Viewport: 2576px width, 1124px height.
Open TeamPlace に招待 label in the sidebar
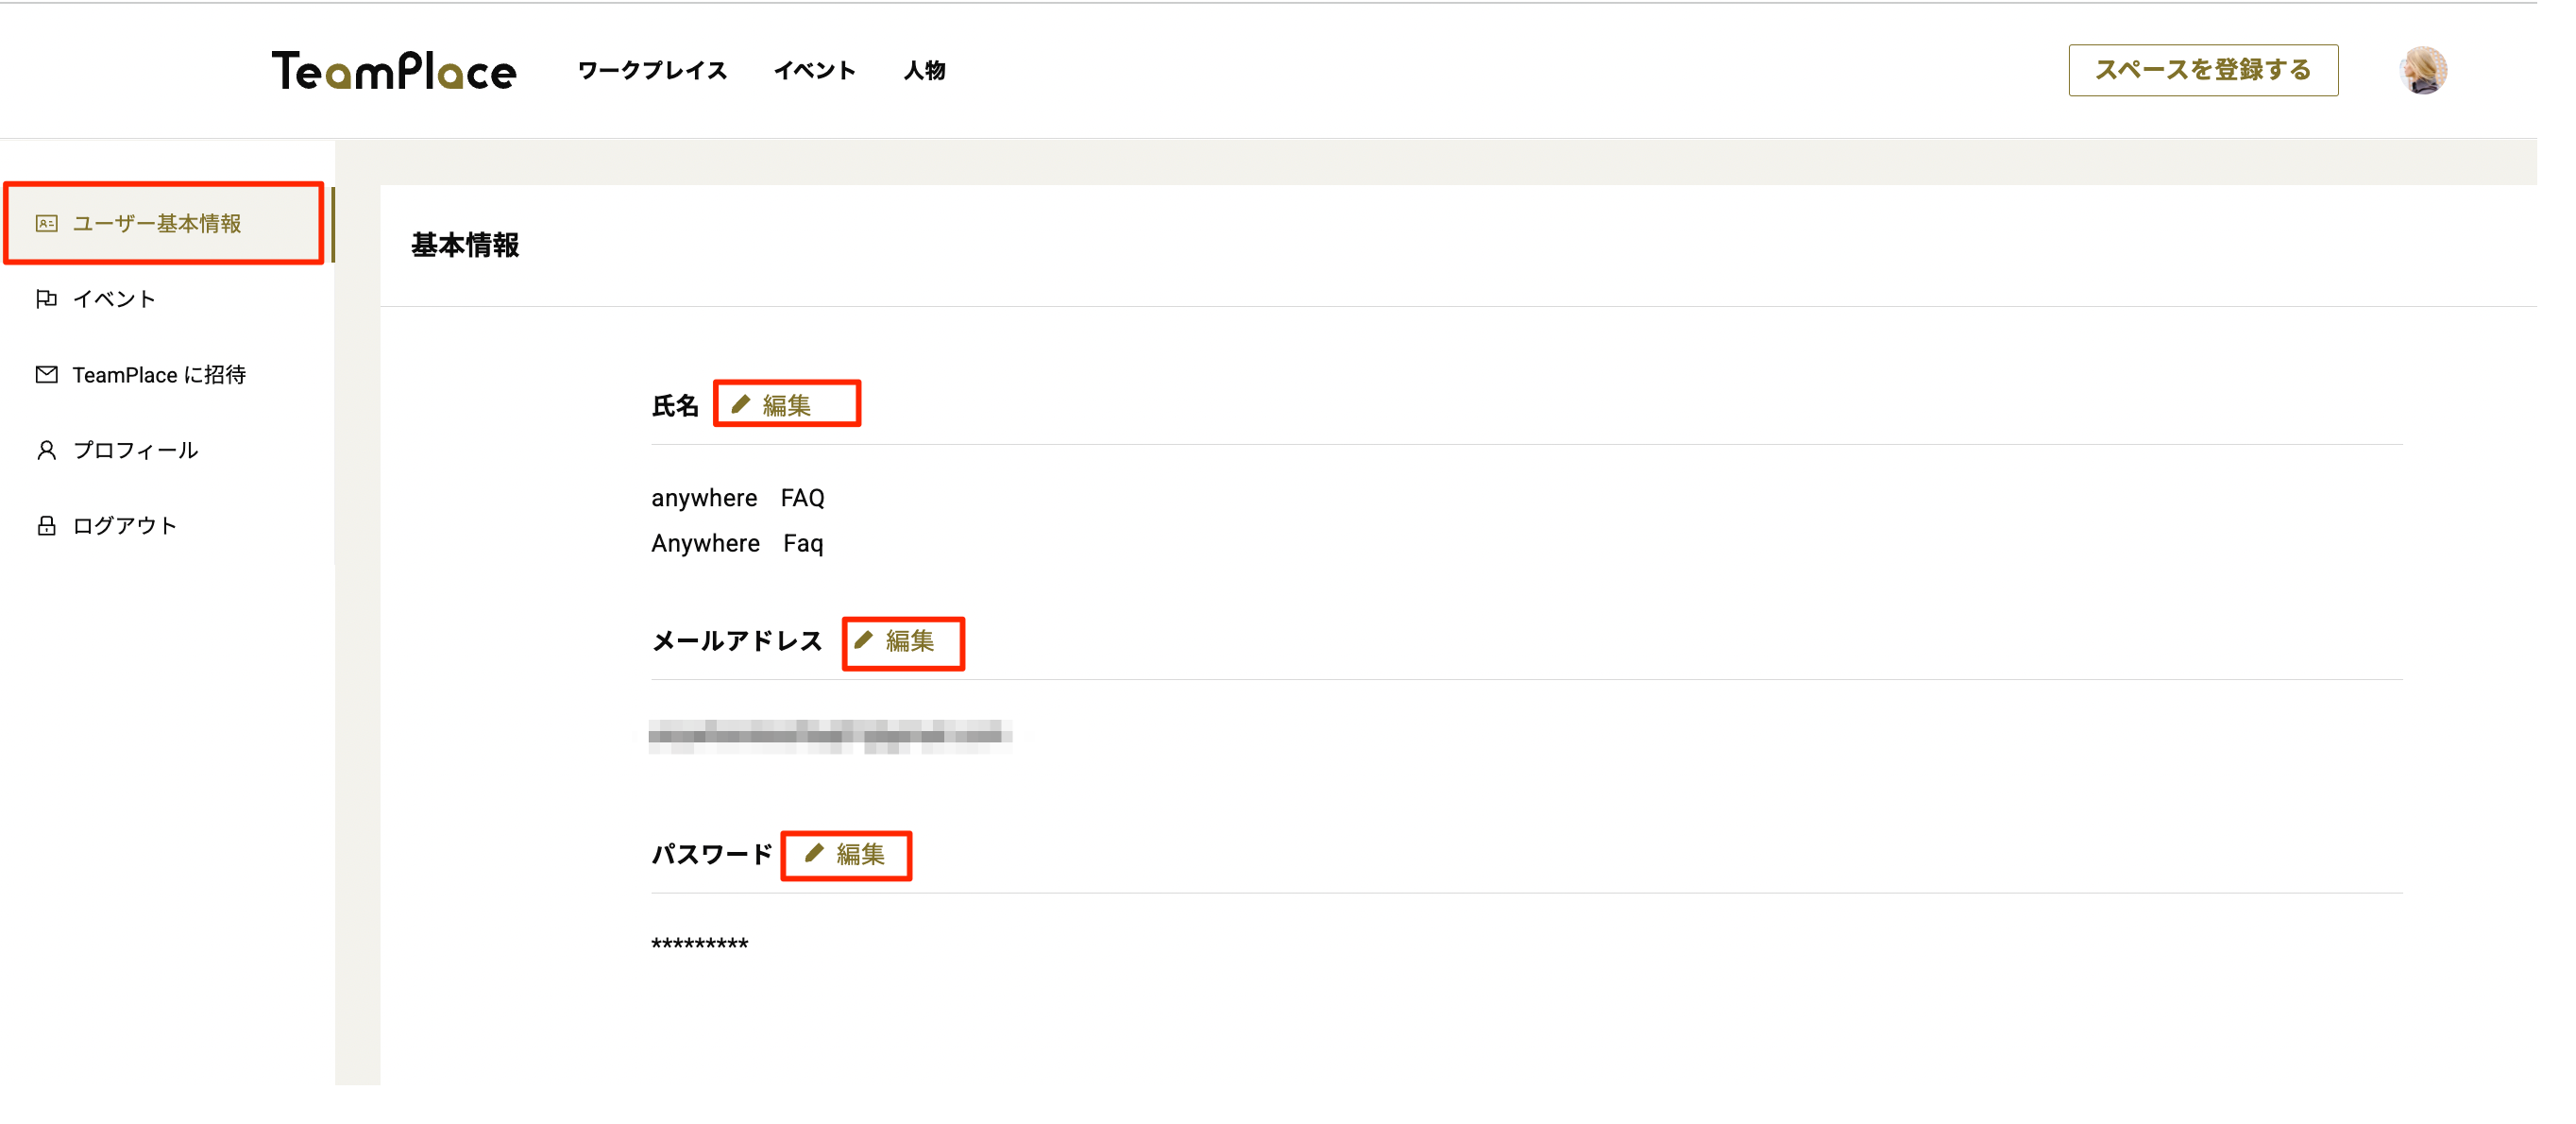(159, 375)
